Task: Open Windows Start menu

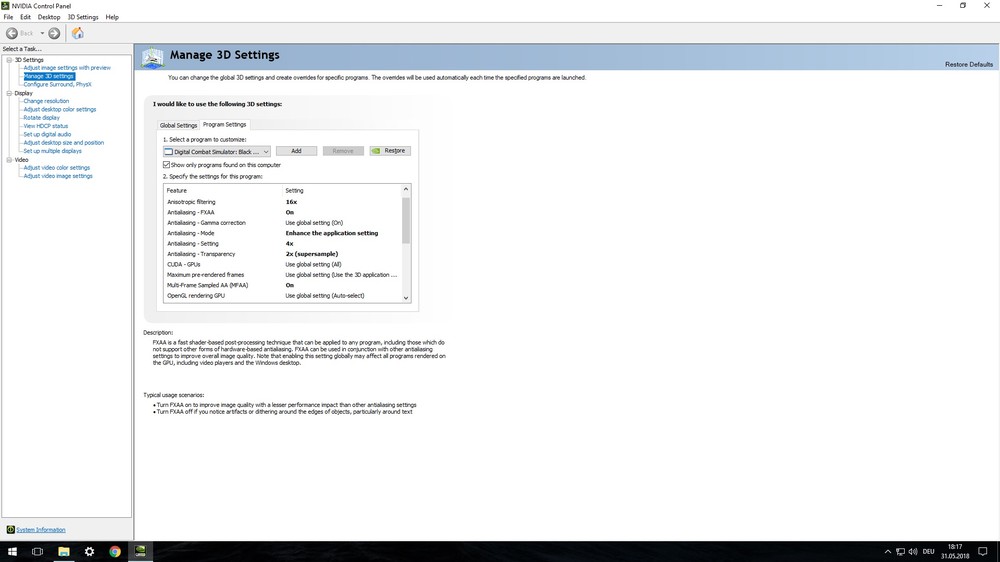Action: coord(12,552)
